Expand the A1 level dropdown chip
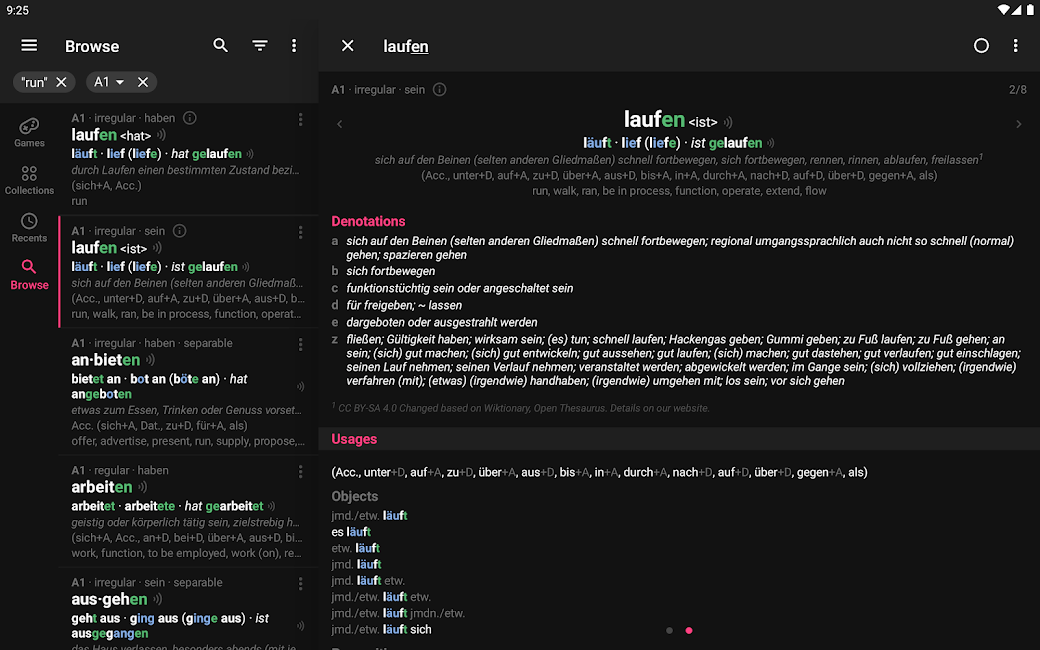The width and height of the screenshot is (1040, 650). coord(120,82)
